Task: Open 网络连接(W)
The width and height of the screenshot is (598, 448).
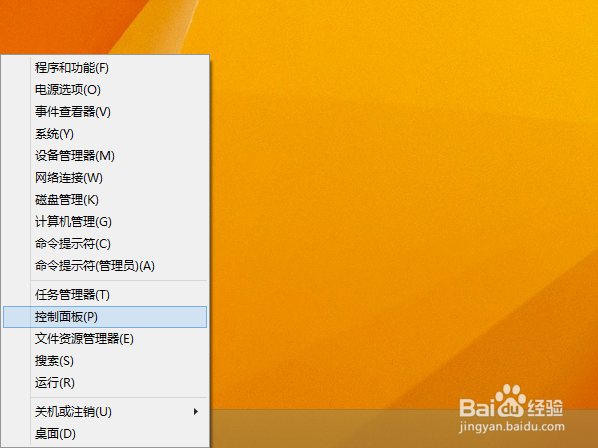Action: tap(105, 178)
